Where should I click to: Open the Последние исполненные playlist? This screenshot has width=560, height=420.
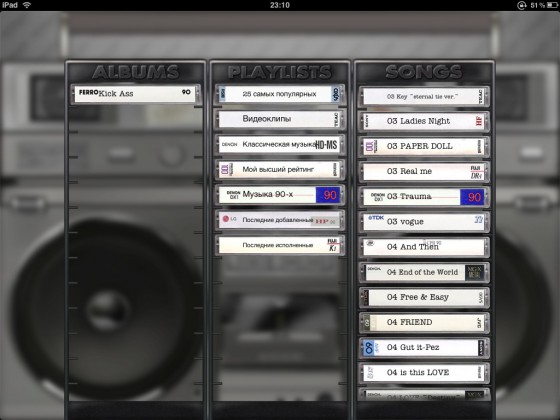280,245
